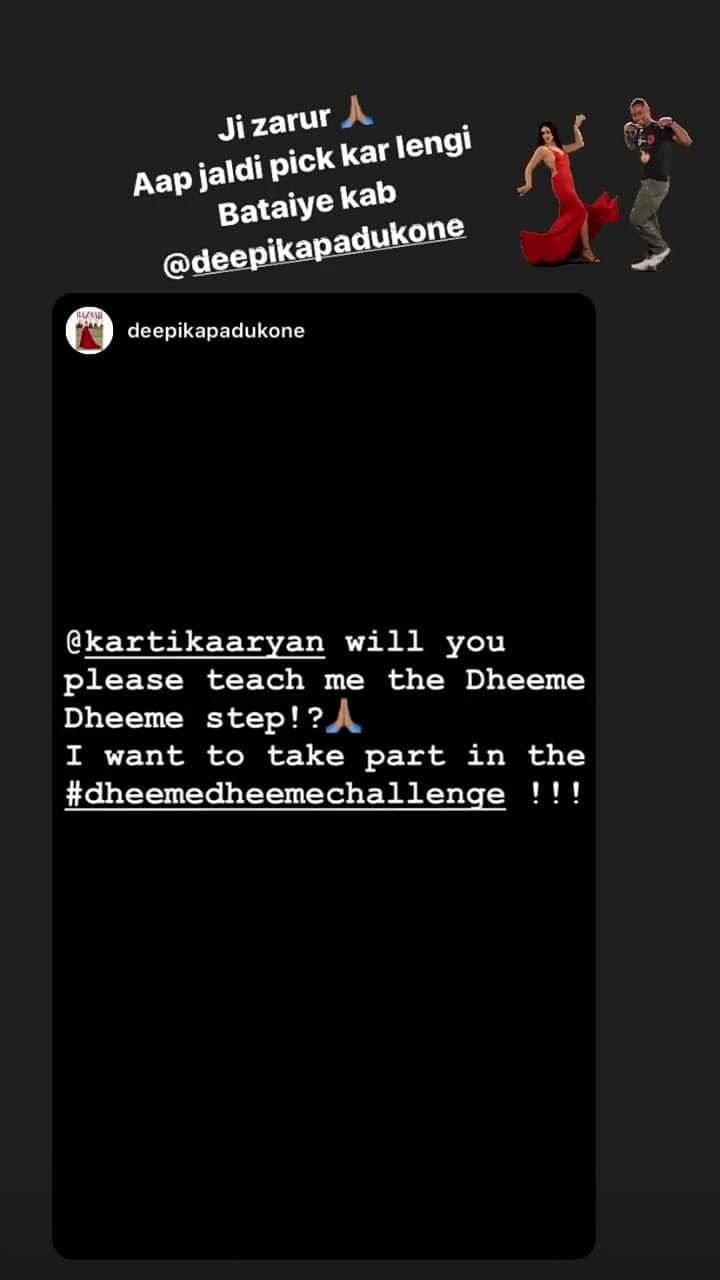Open the #dheemedheemechallenge hashtag
This screenshot has height=1280, width=720.
coord(285,795)
